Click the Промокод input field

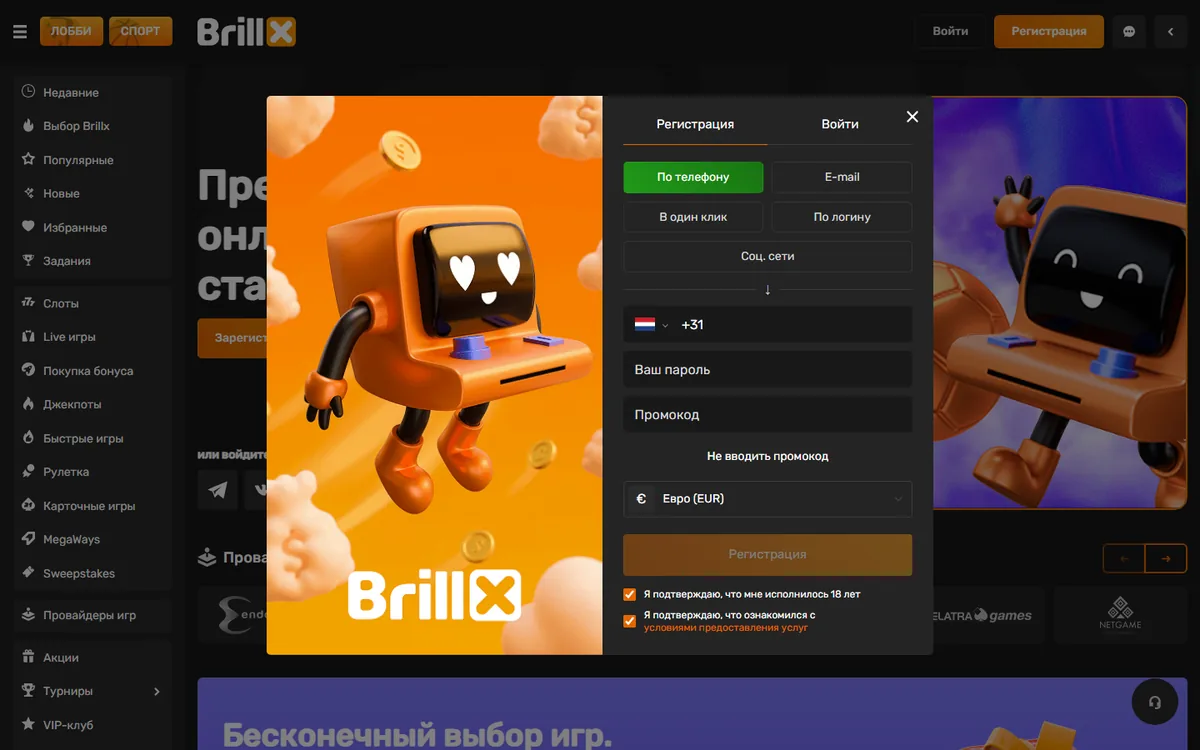[x=767, y=415]
